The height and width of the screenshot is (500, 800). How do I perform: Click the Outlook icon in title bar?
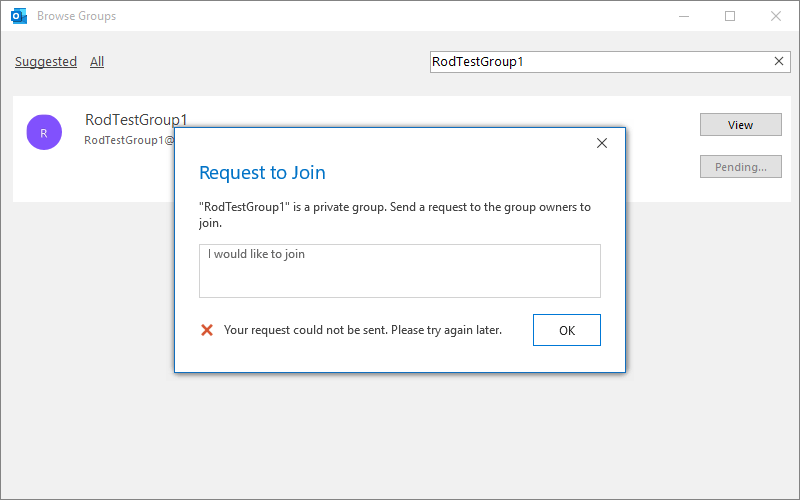coord(19,16)
